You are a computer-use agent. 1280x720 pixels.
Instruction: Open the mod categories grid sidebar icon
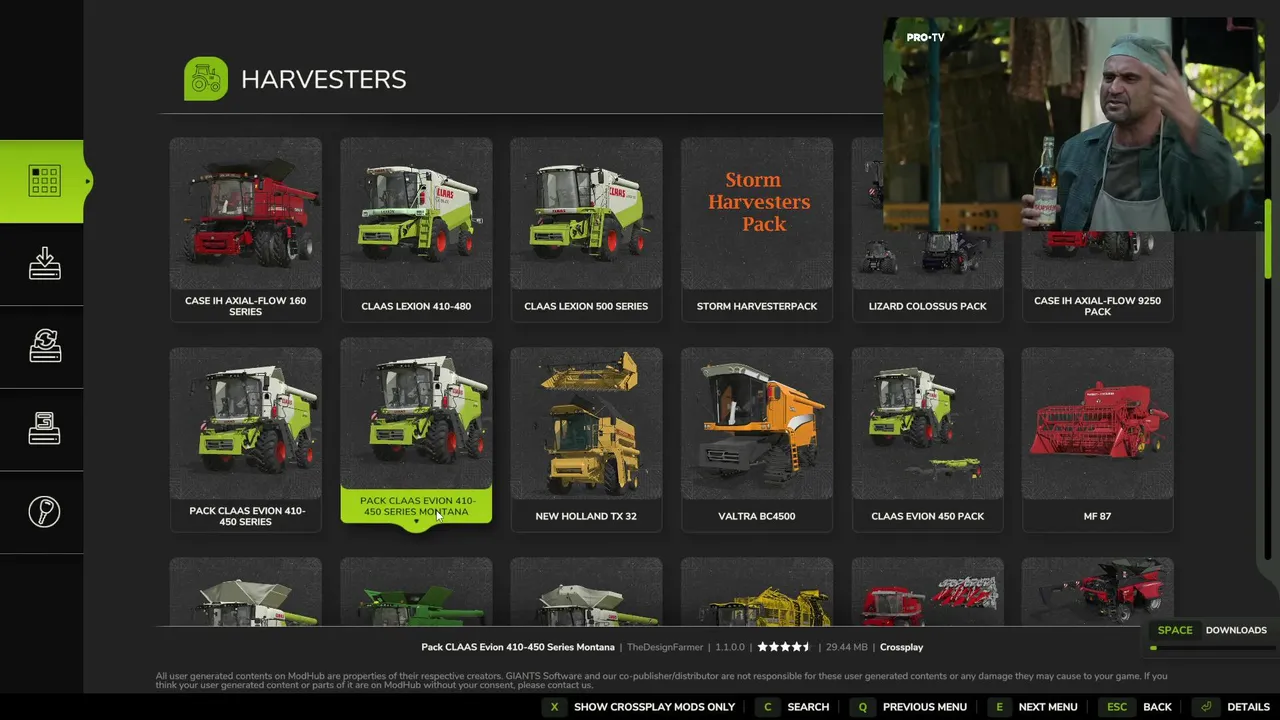coord(44,181)
